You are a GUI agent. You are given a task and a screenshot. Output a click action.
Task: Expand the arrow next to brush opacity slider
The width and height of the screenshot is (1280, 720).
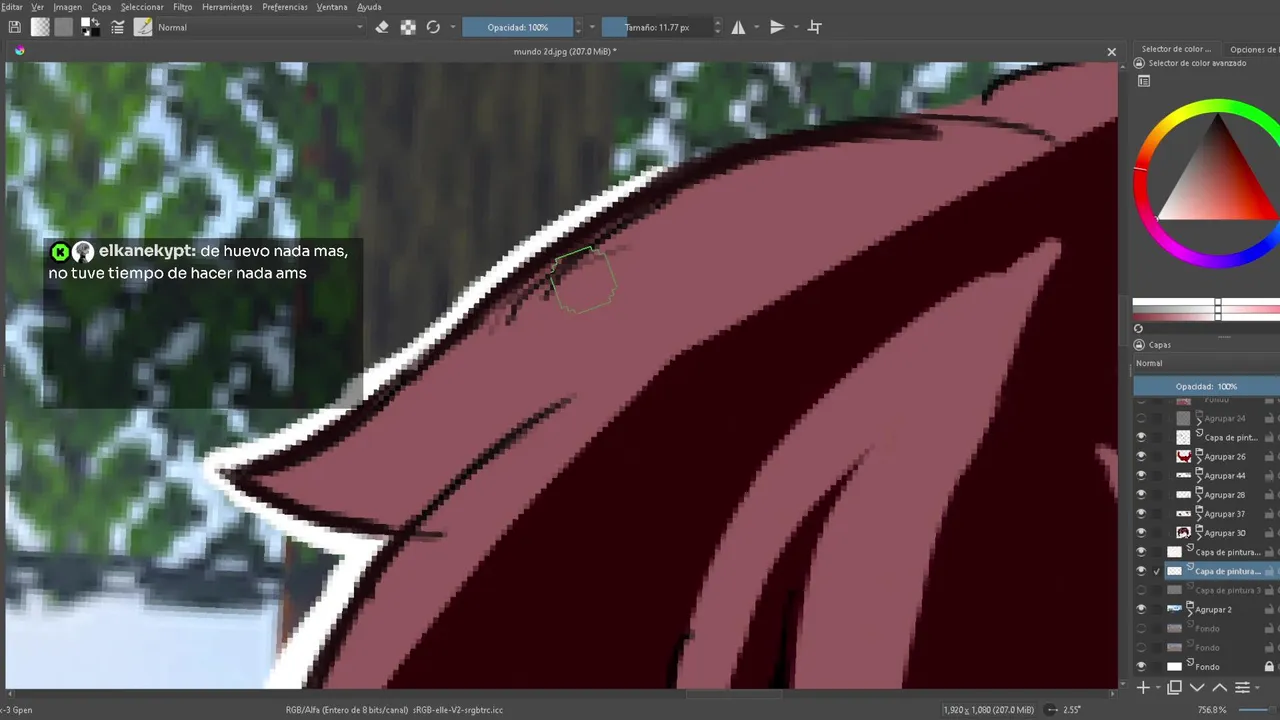(x=592, y=27)
